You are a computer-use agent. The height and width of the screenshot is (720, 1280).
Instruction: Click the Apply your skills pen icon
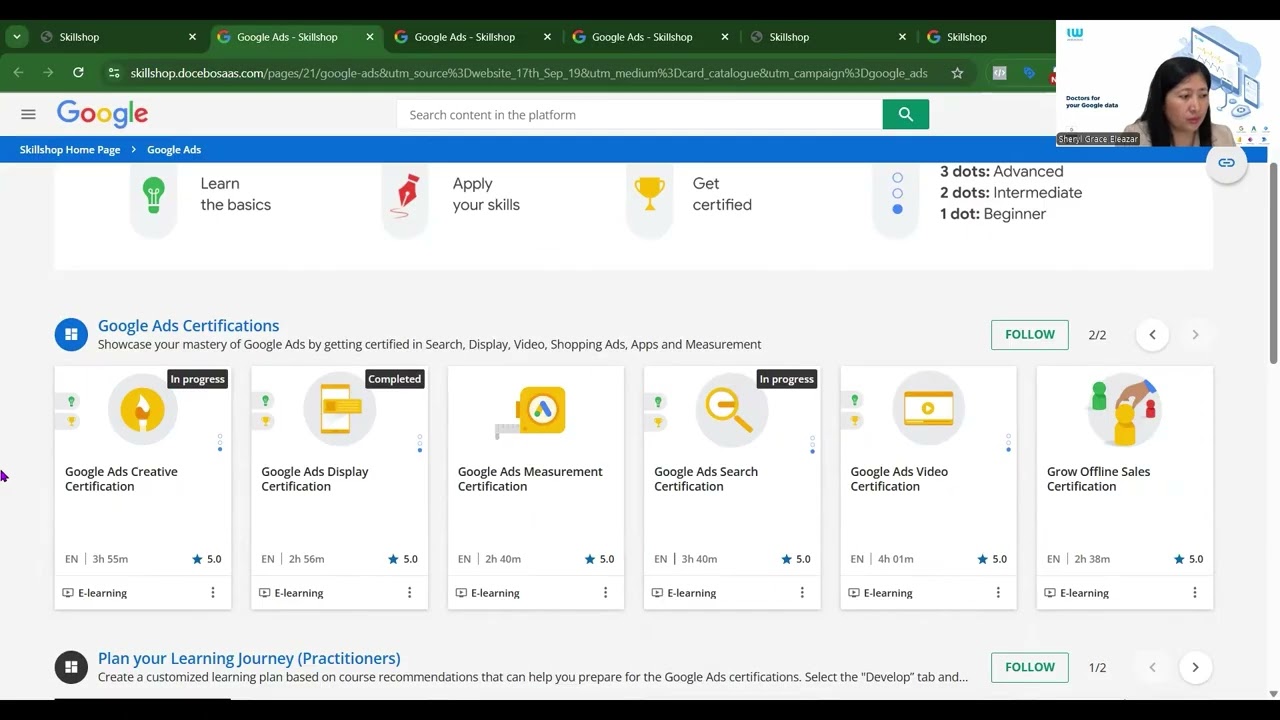tap(405, 194)
